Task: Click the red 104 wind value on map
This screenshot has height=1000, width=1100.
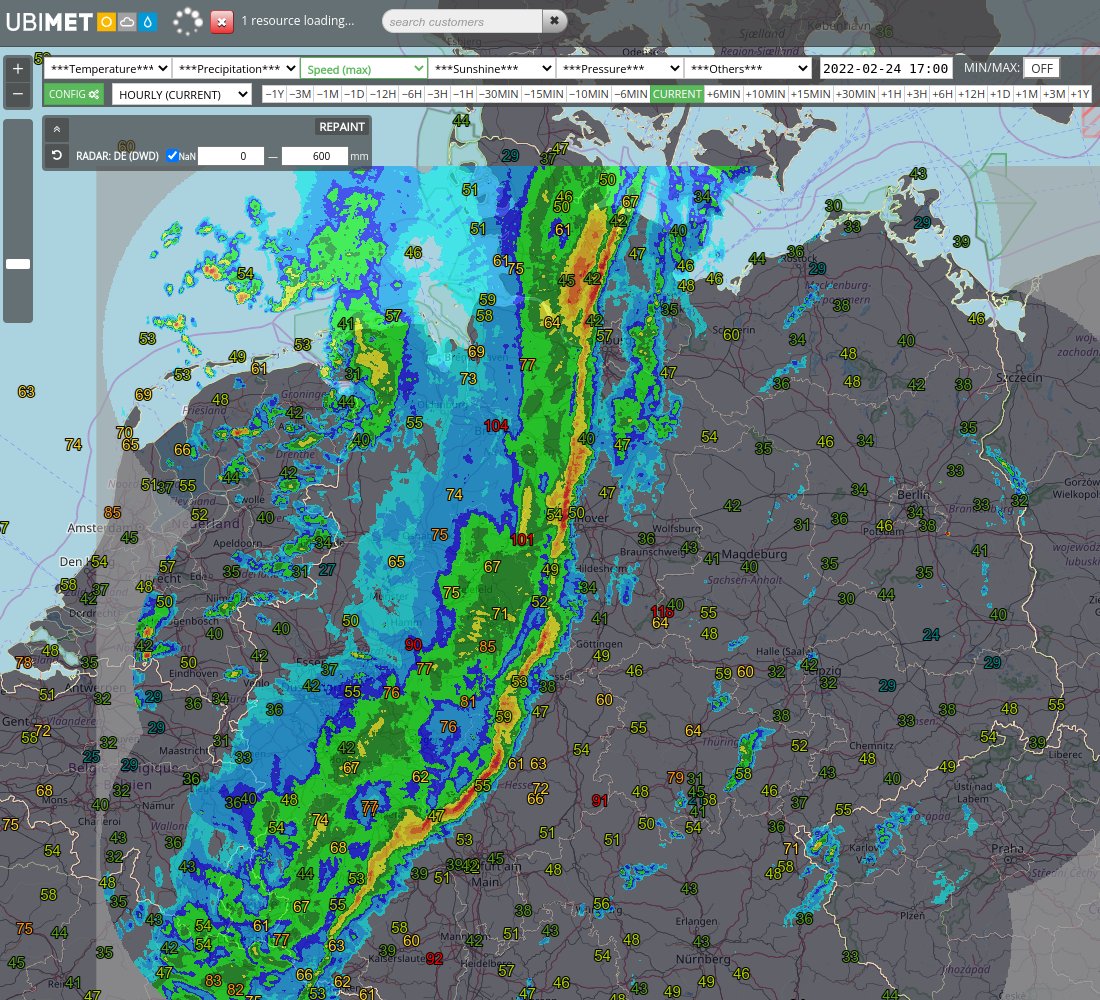Action: [x=496, y=425]
